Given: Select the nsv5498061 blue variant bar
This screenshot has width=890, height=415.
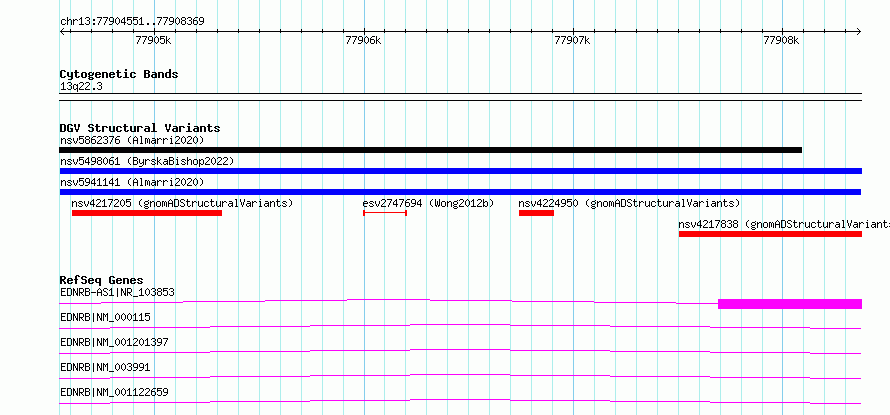Looking at the screenshot, I should (461, 171).
